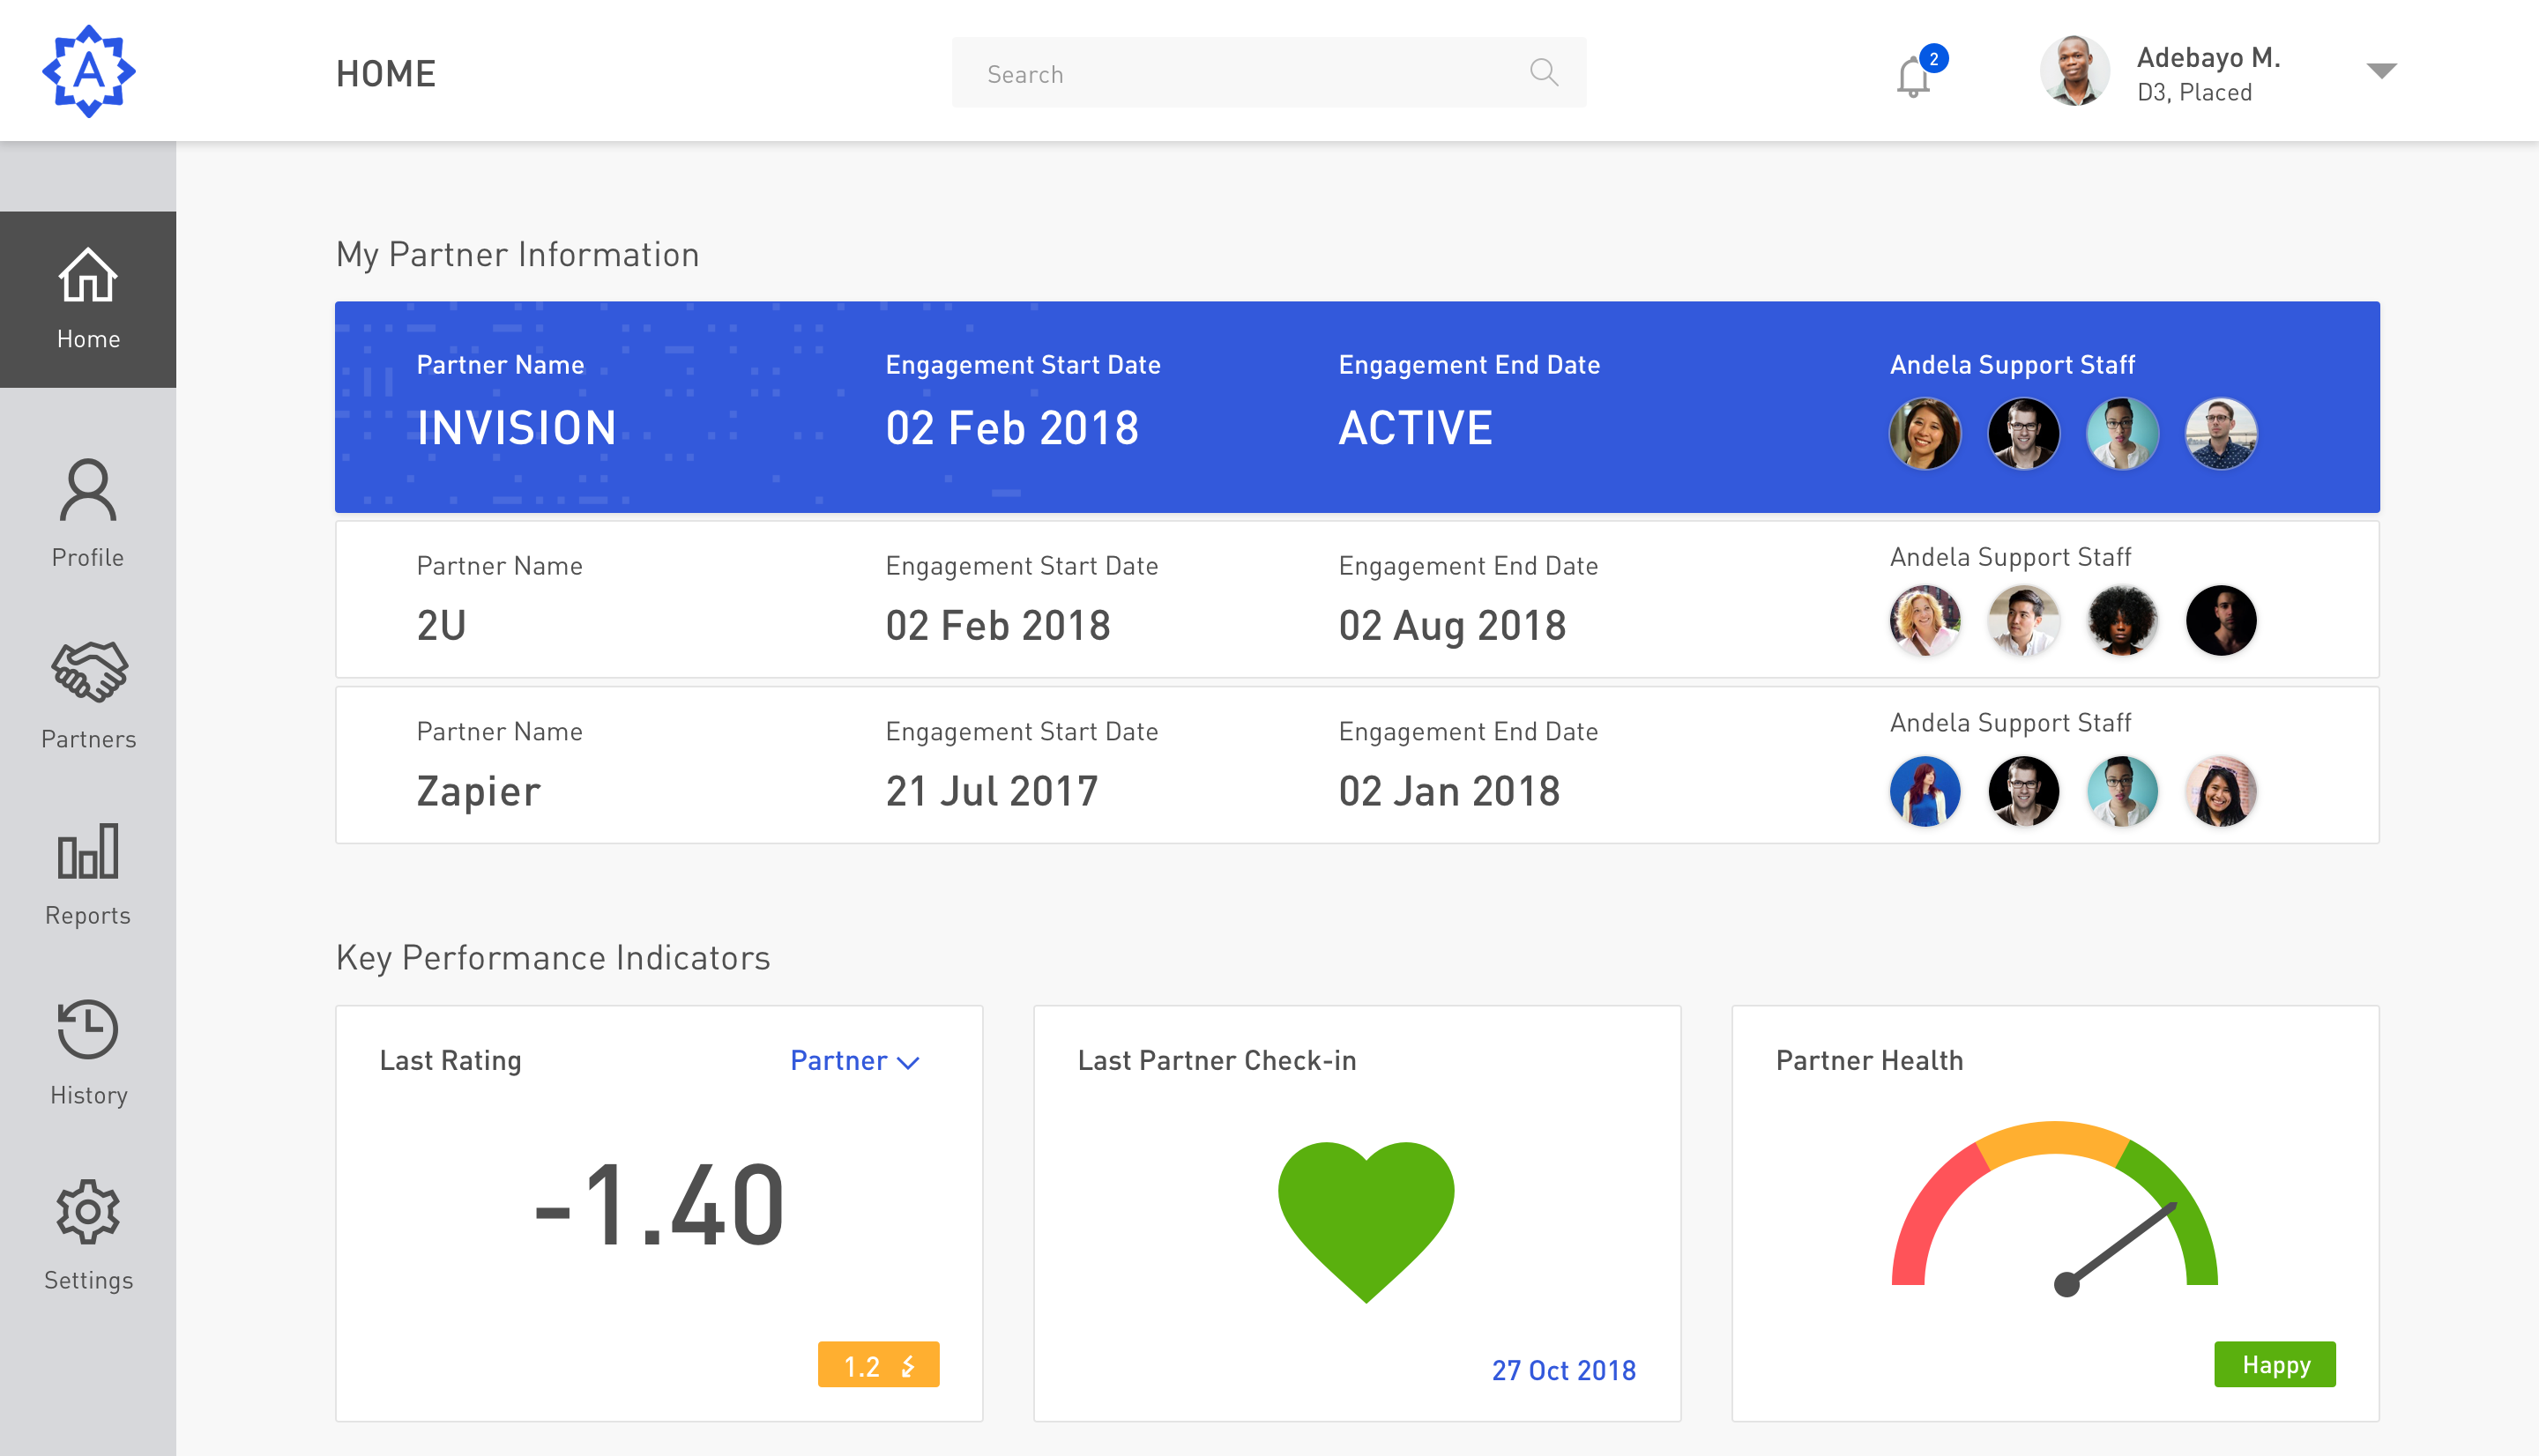Click the 21 Jul 2017 start date
The width and height of the screenshot is (2539, 1456).
[991, 792]
